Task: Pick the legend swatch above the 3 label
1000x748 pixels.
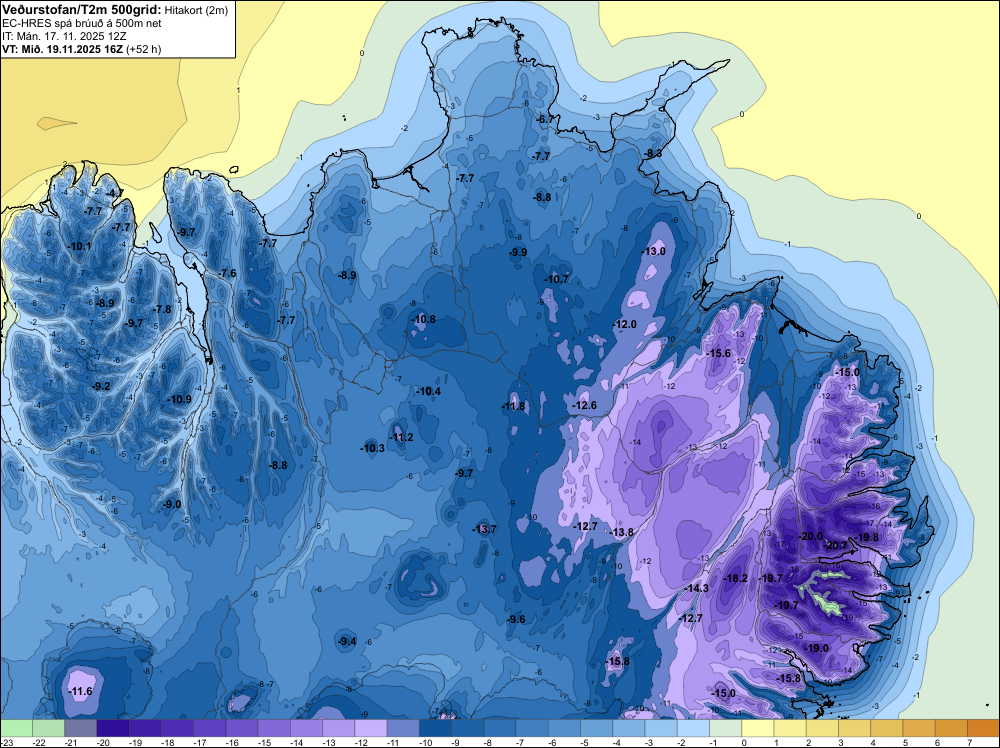Action: (855, 728)
